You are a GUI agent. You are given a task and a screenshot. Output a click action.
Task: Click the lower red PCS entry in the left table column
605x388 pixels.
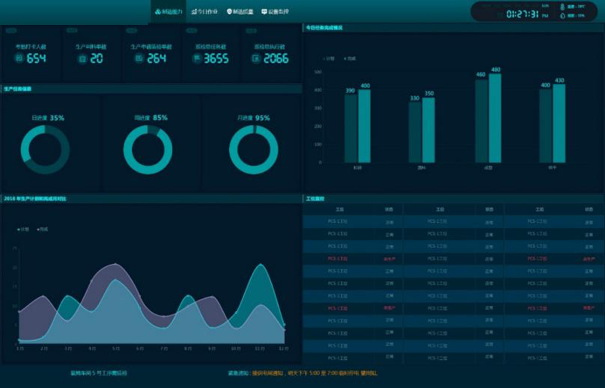click(338, 309)
